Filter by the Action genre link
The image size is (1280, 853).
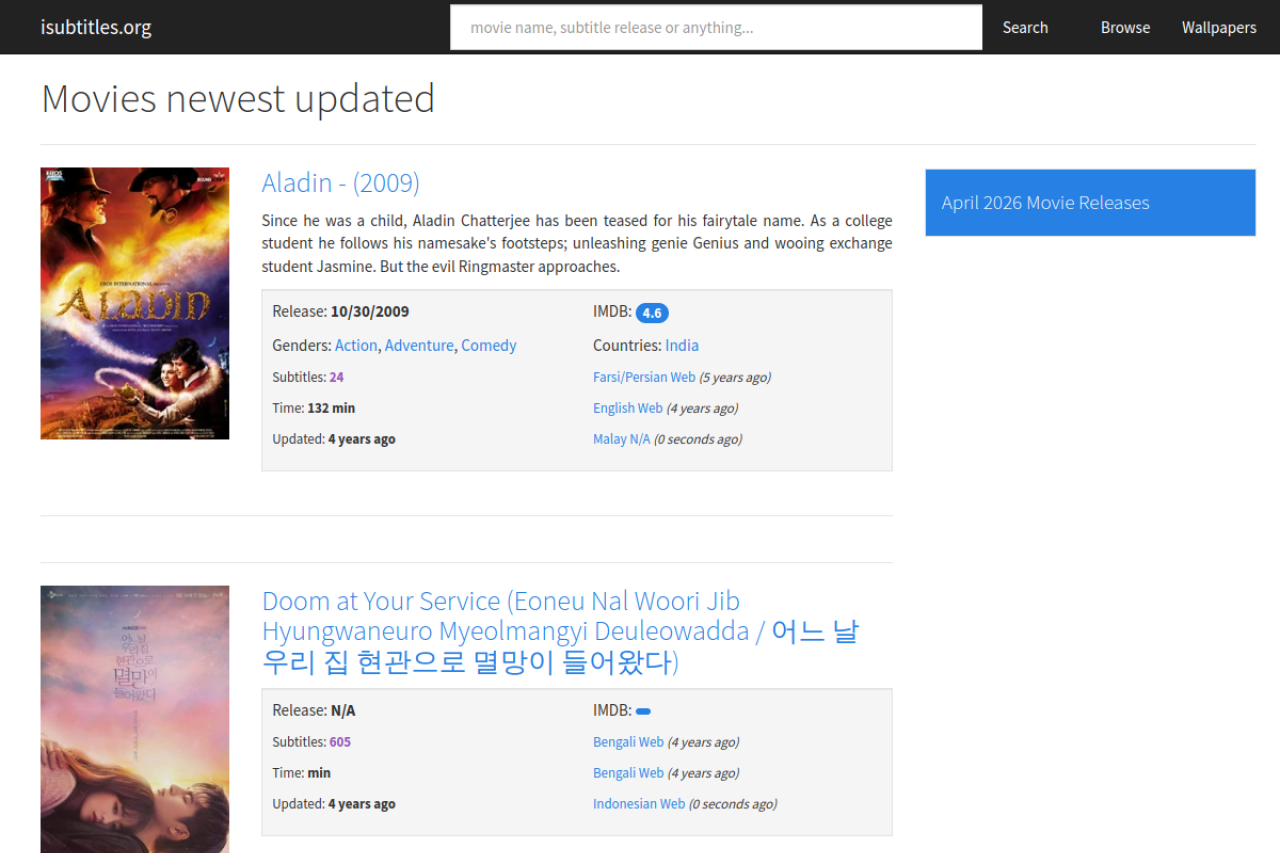click(x=356, y=345)
